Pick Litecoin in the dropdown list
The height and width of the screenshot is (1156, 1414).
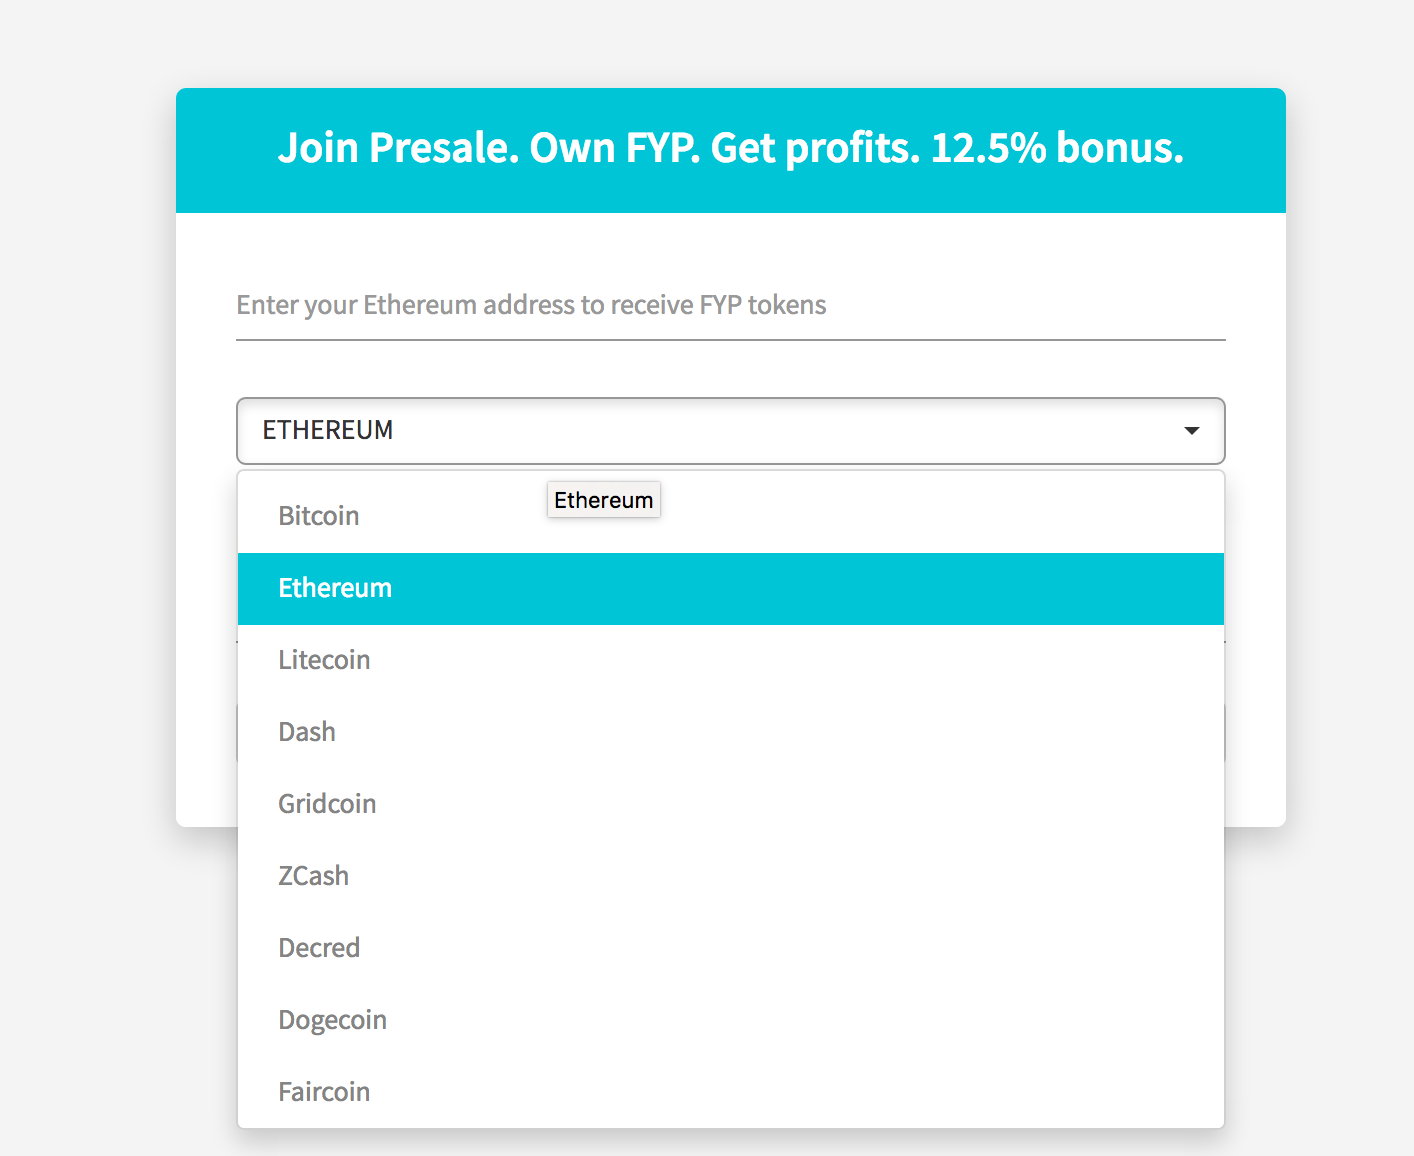click(325, 660)
